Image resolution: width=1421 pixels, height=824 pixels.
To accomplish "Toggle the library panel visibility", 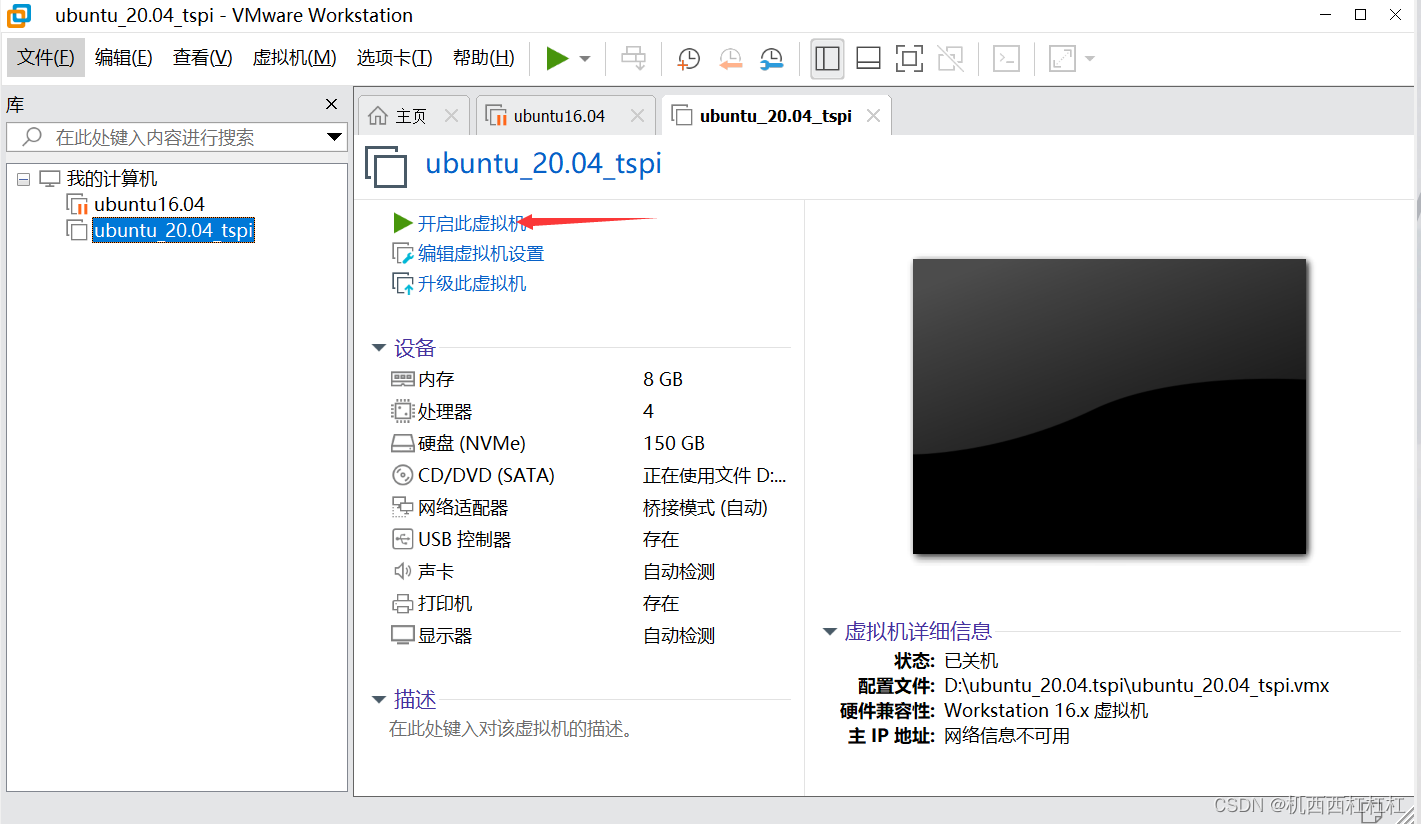I will coord(827,59).
